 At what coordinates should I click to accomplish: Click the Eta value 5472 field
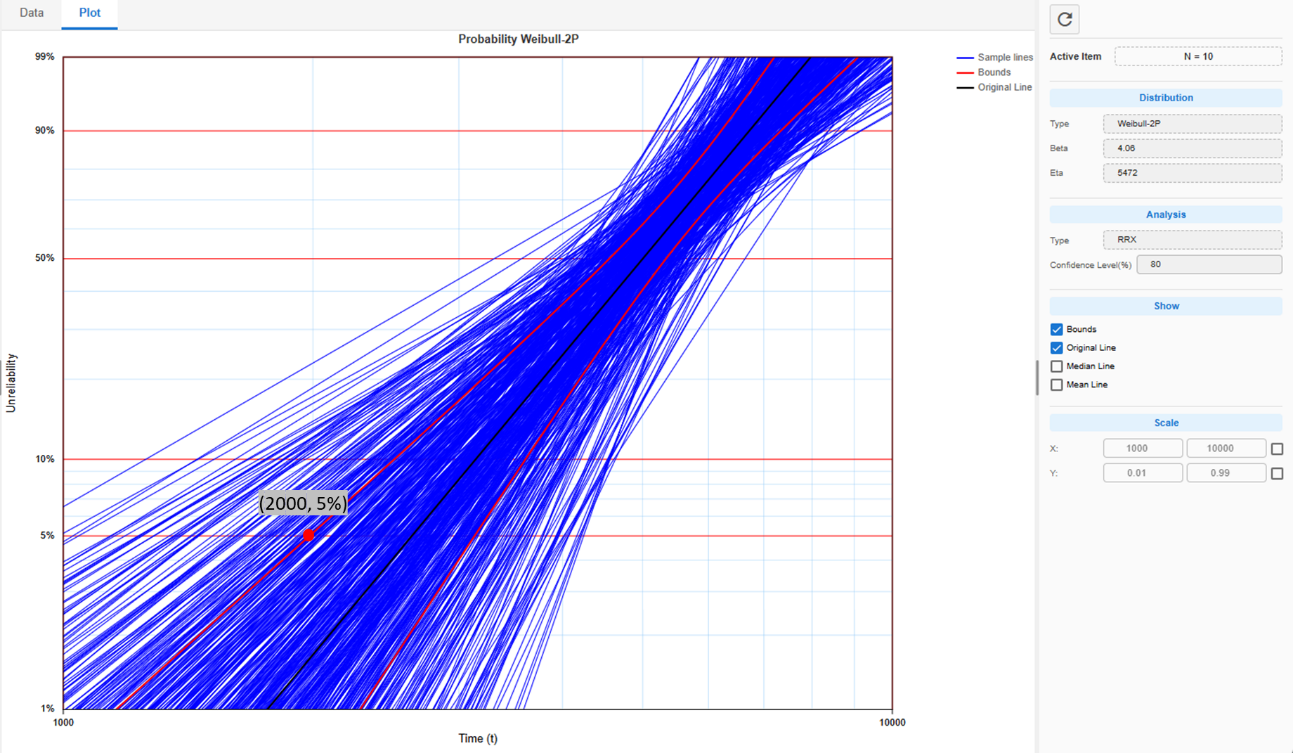[x=1192, y=173]
